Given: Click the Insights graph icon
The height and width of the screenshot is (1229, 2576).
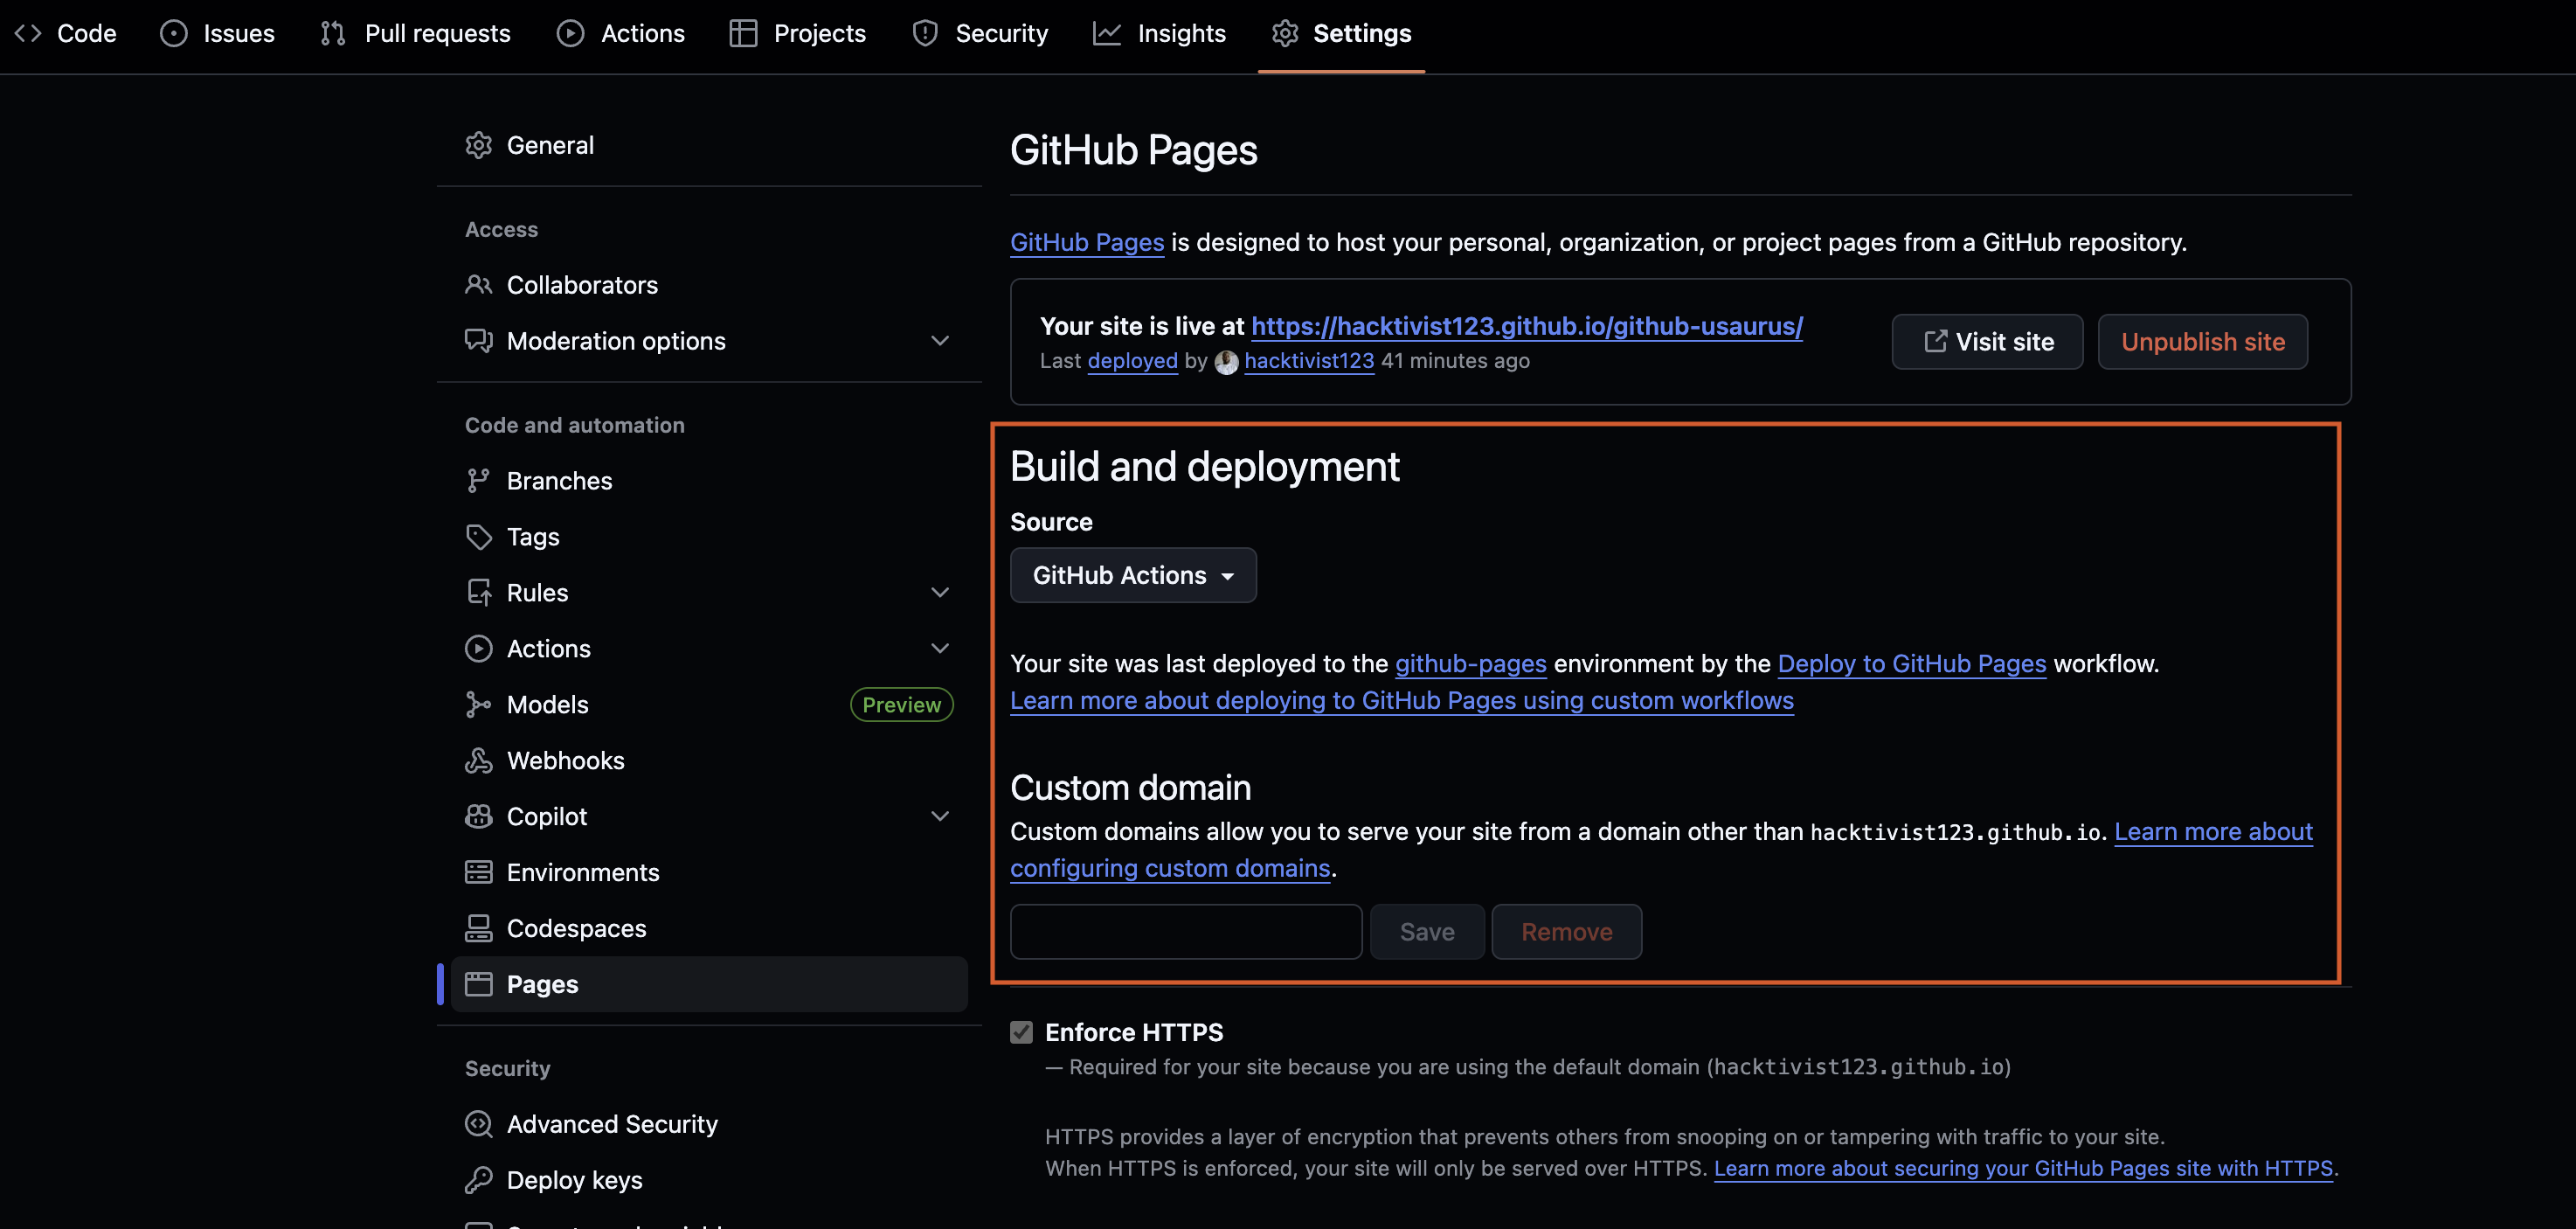Looking at the screenshot, I should (1106, 33).
